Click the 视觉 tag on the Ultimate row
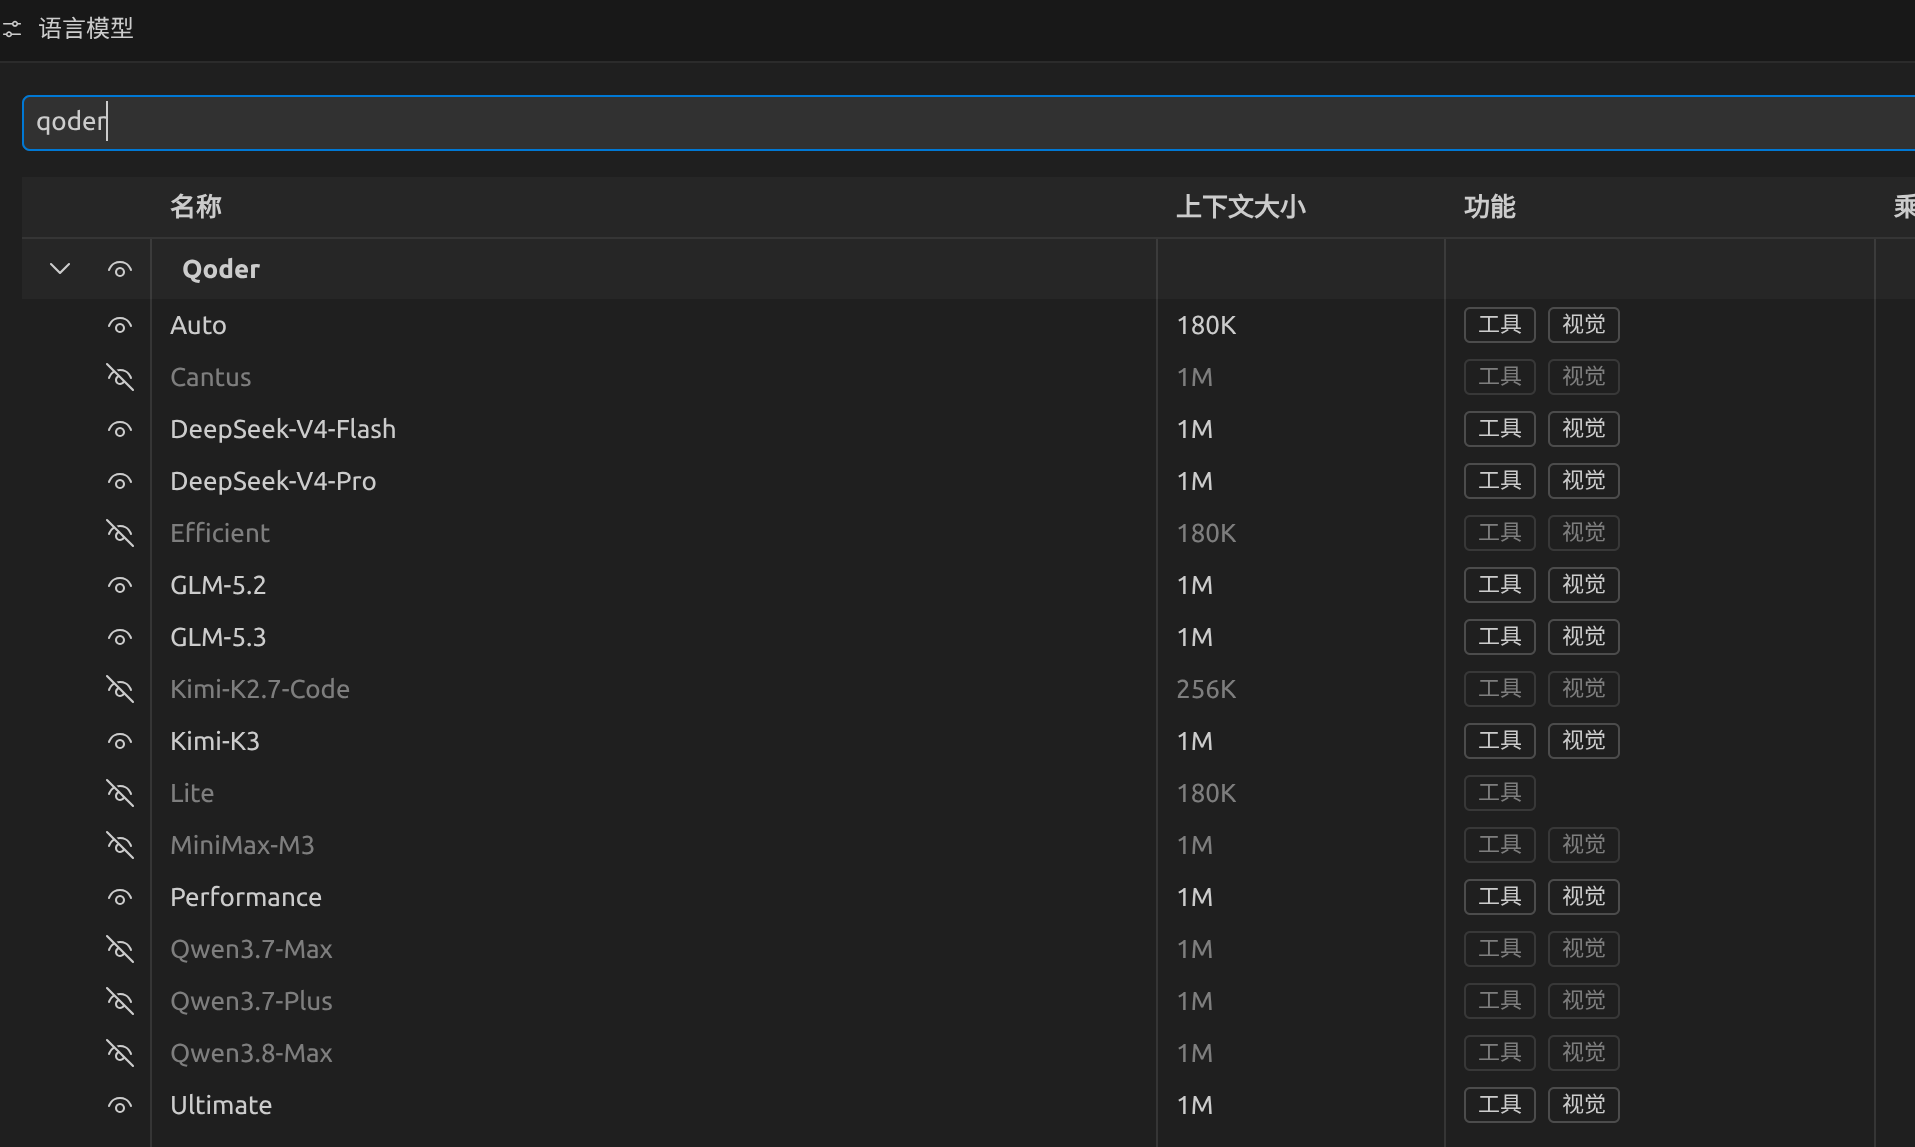The height and width of the screenshot is (1147, 1915). (1584, 1105)
